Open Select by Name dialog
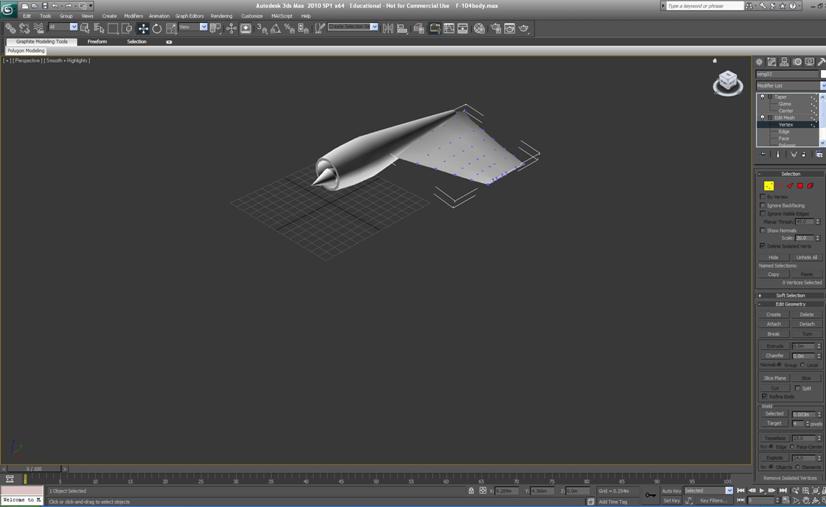 [99, 28]
